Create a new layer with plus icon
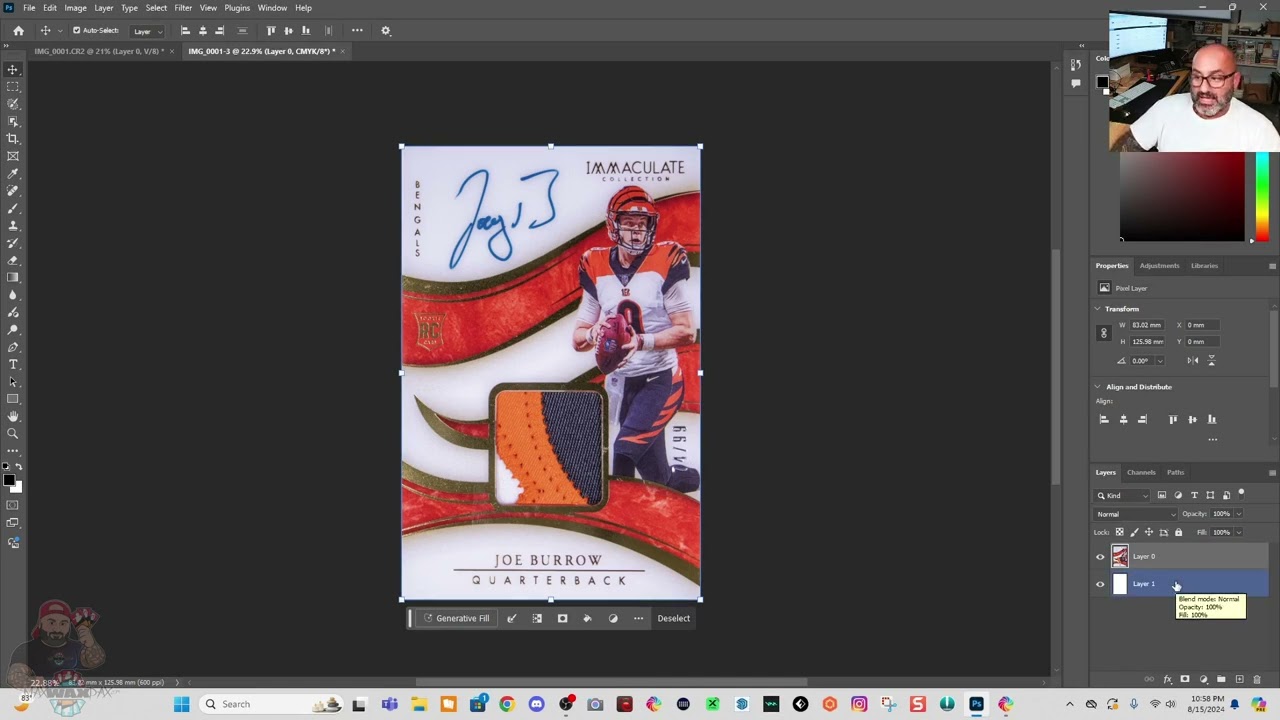The image size is (1280, 720). [1239, 680]
